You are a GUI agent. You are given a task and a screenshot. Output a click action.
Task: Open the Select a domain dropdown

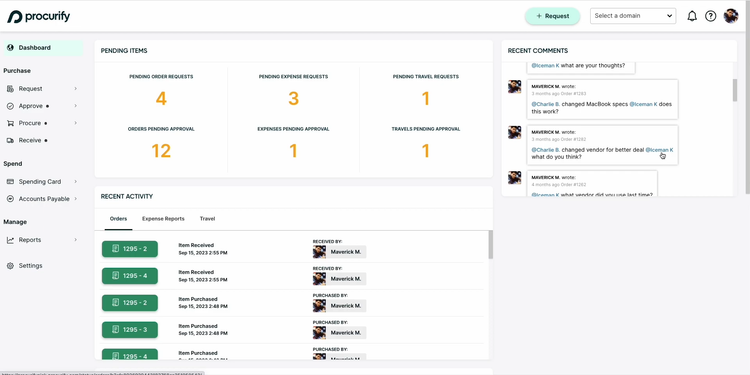(x=633, y=16)
